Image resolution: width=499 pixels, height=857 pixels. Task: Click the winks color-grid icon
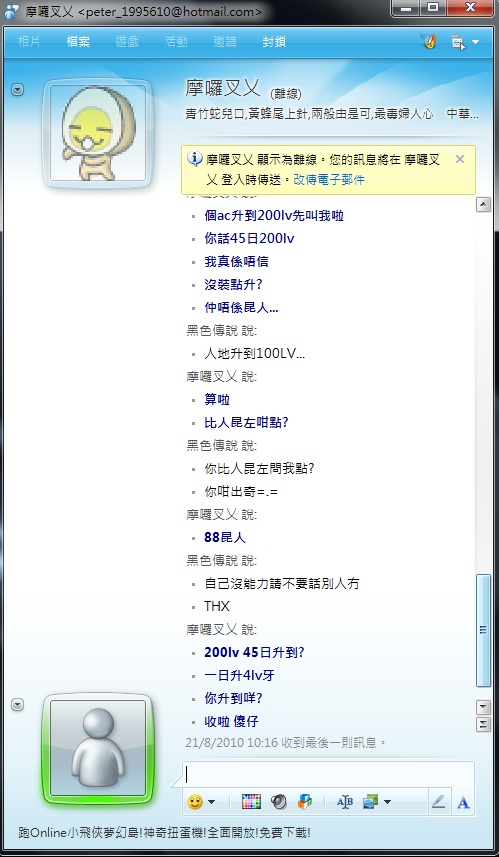tap(251, 802)
